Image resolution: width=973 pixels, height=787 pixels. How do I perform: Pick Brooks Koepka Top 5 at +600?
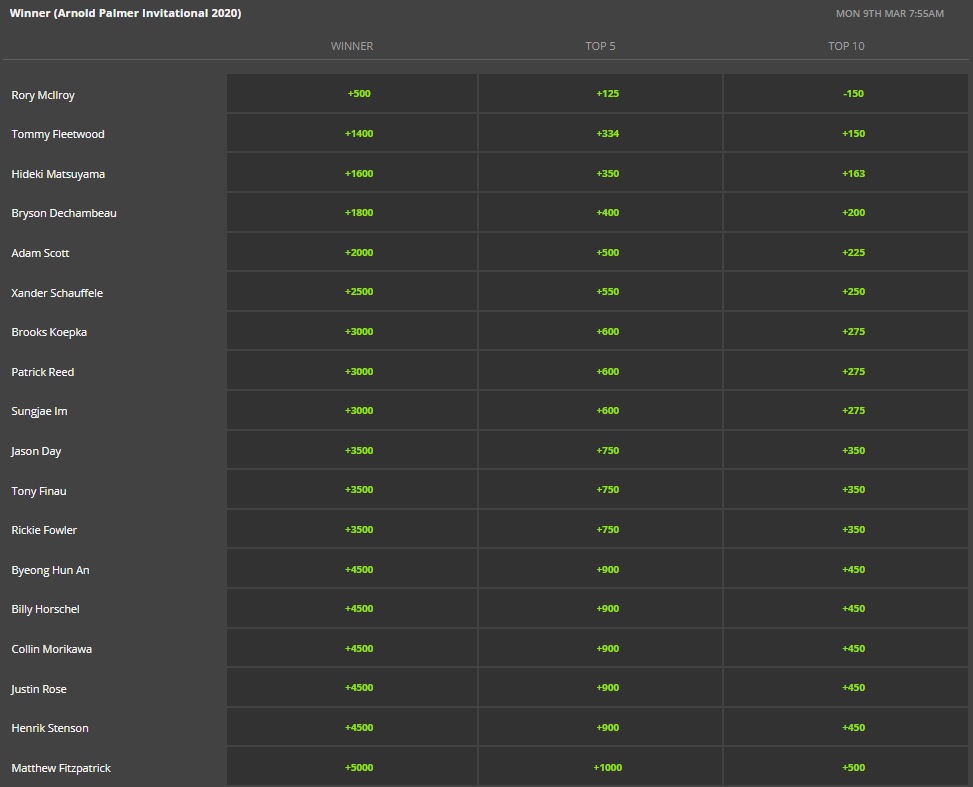[x=600, y=331]
